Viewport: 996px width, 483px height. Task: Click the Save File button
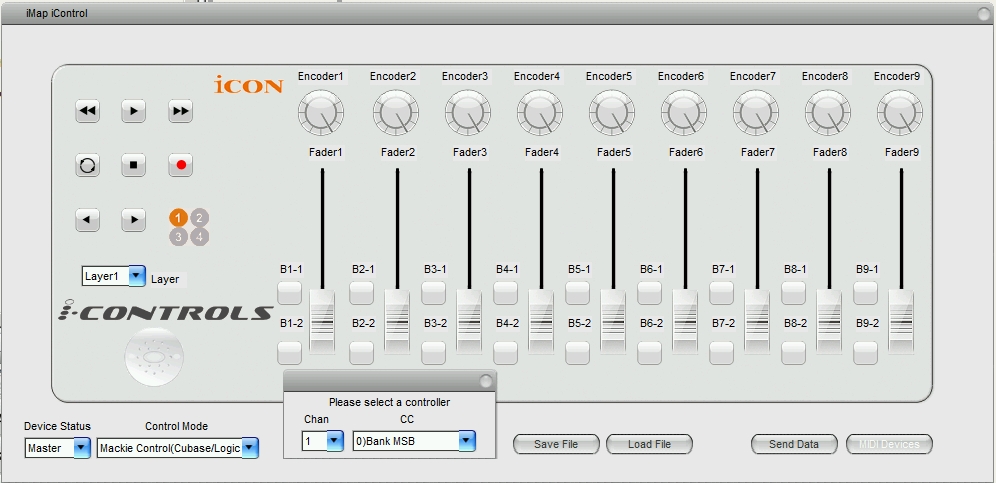coord(556,444)
